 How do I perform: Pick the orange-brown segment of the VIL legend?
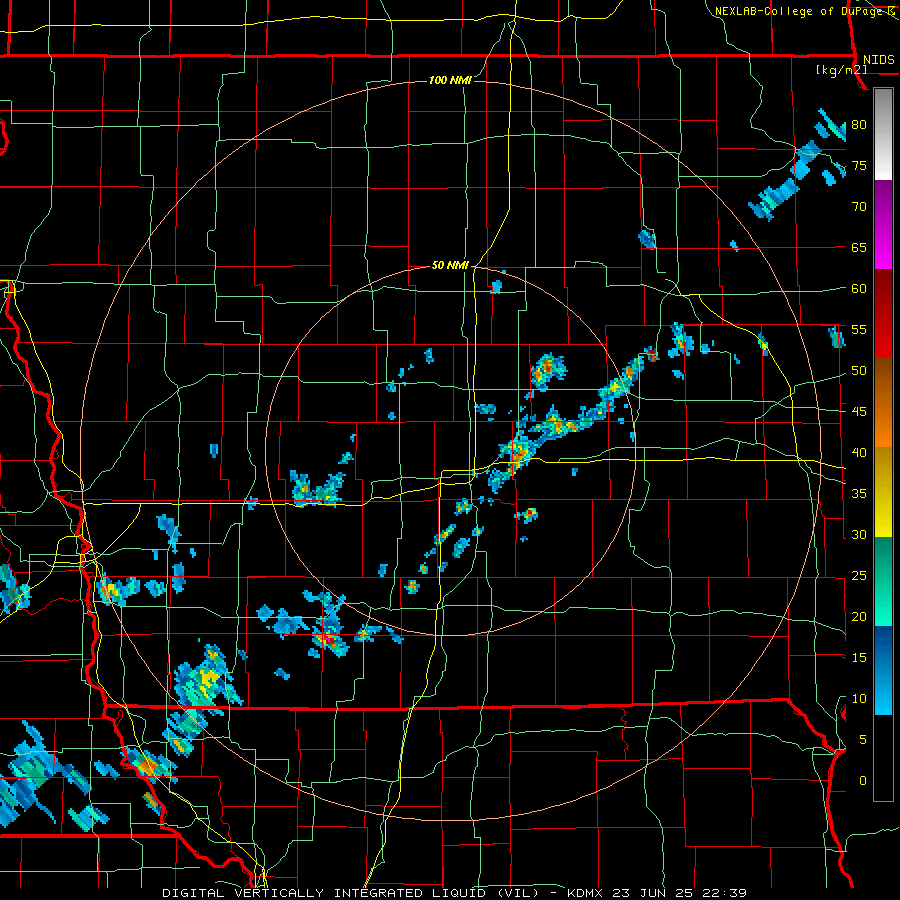883,403
